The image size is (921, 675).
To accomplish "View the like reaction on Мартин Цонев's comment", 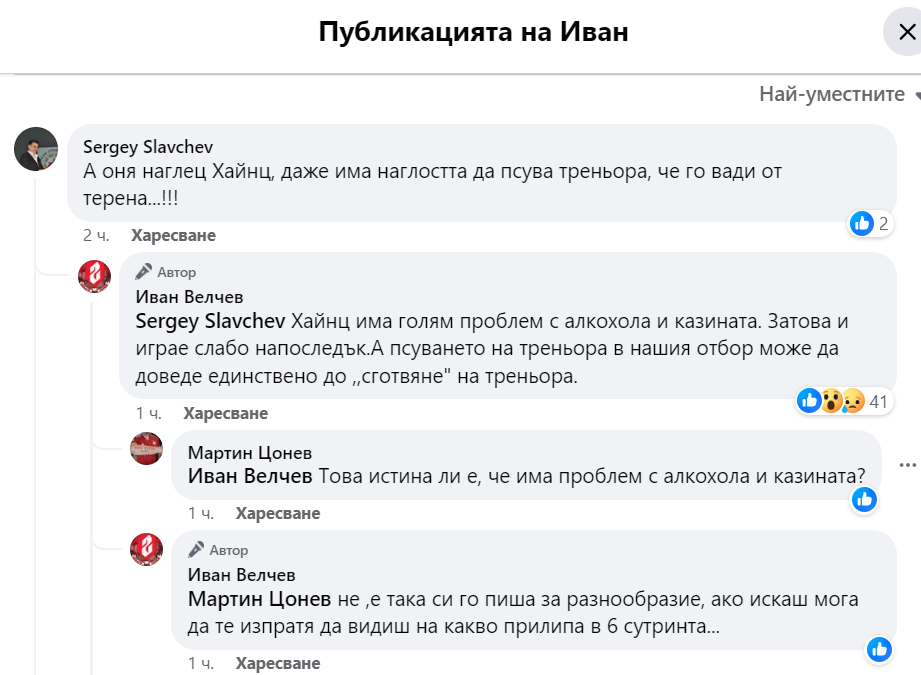I will 864,499.
